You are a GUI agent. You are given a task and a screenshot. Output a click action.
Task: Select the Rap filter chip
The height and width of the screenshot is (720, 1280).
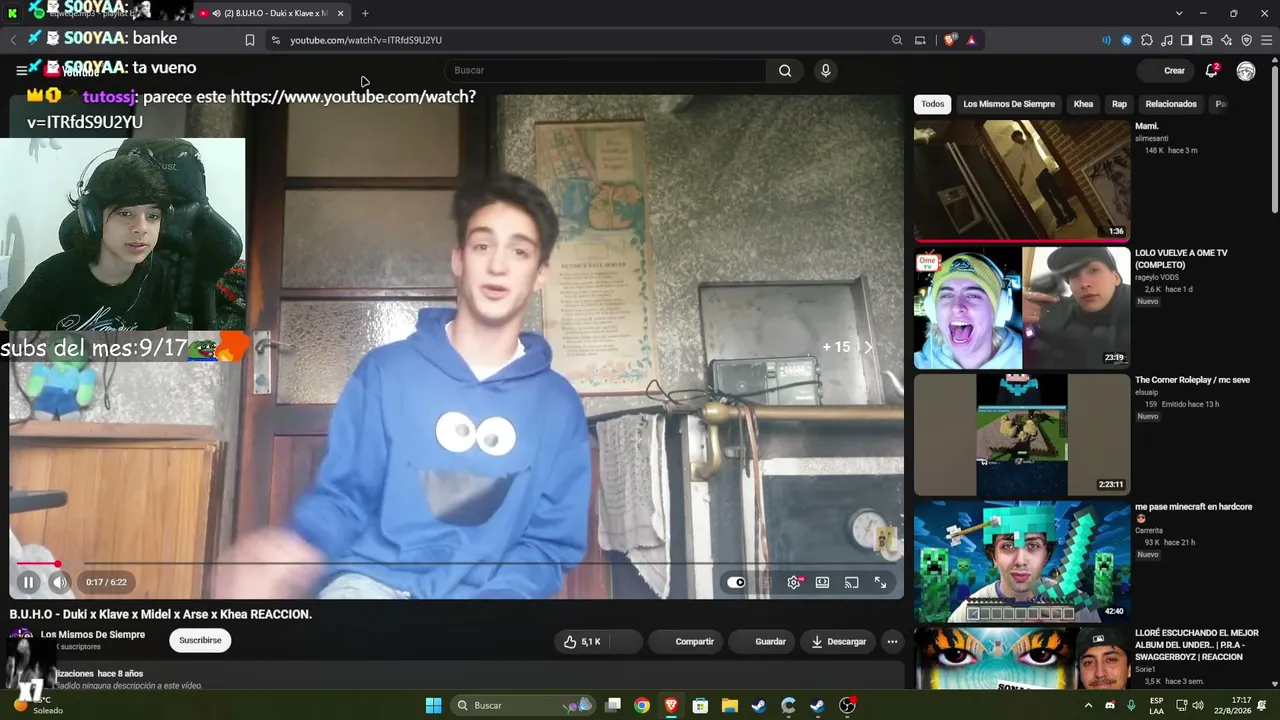pyautogui.click(x=1119, y=104)
